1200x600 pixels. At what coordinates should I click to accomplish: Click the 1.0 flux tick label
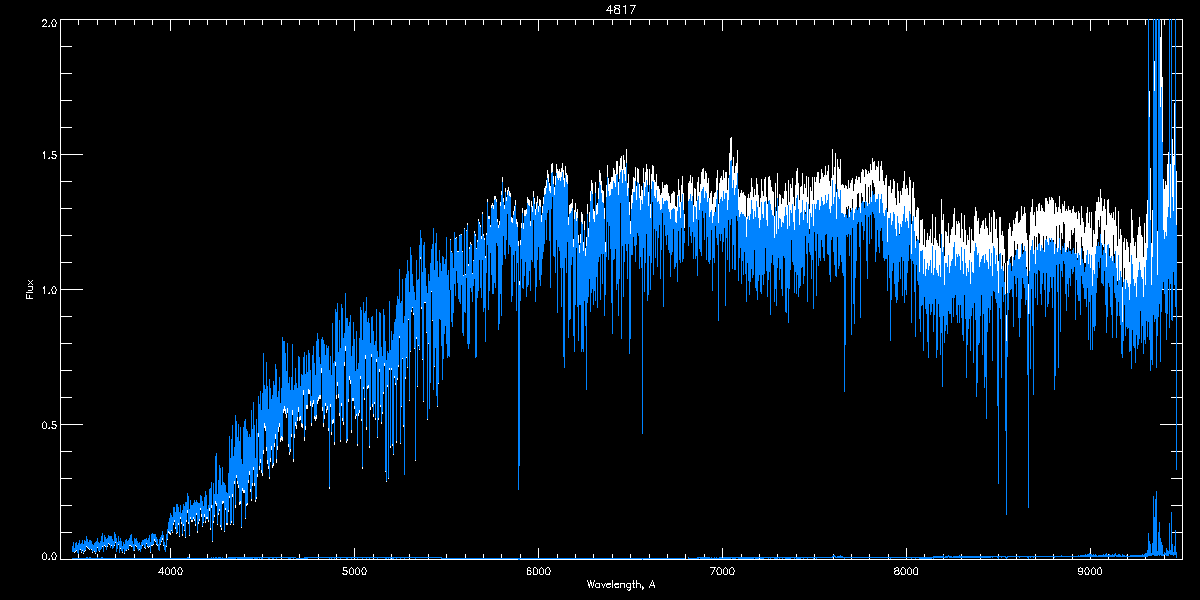point(48,290)
